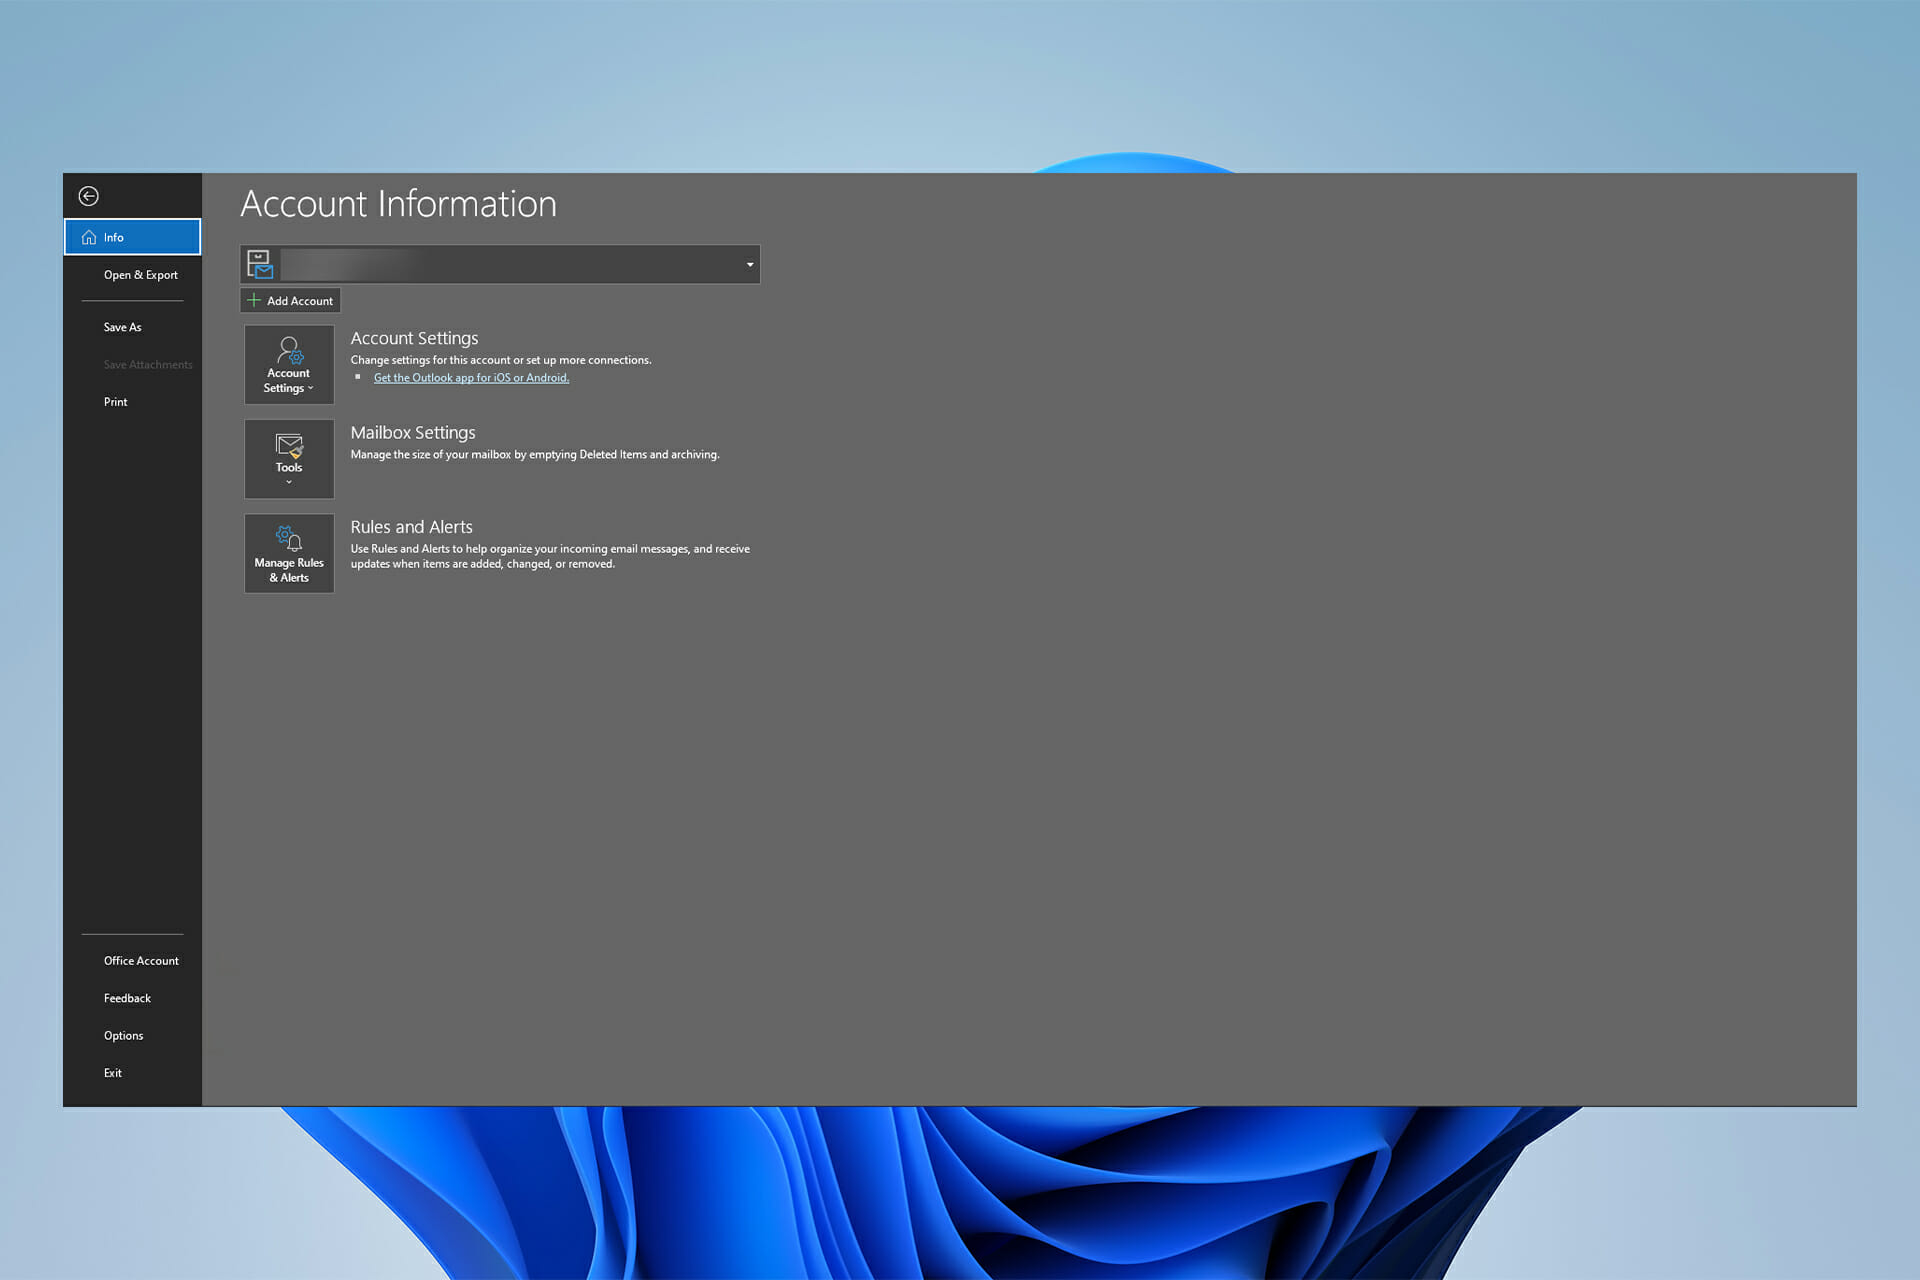Expand the account selector dropdown arrow

tap(750, 265)
